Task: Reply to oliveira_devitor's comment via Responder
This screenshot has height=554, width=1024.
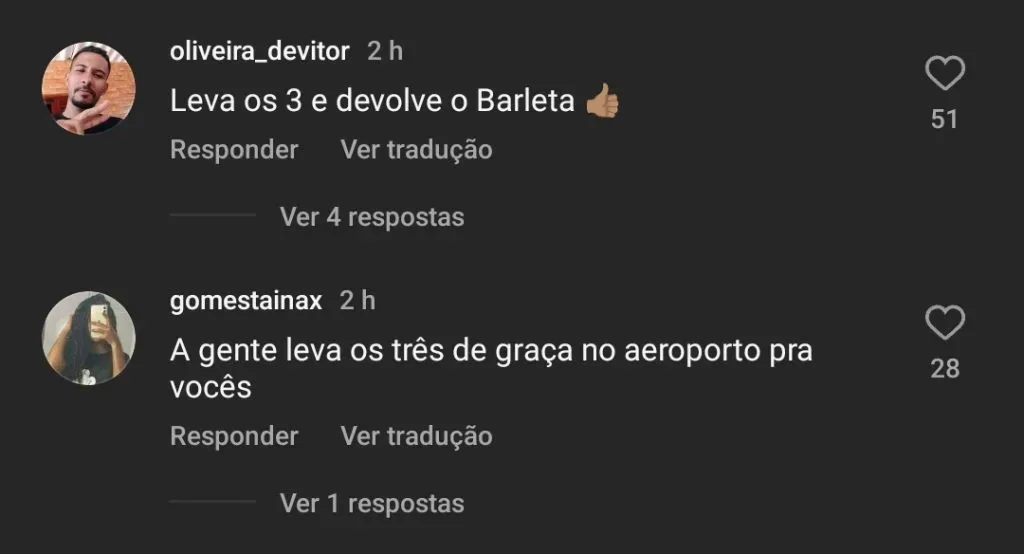Action: (234, 150)
